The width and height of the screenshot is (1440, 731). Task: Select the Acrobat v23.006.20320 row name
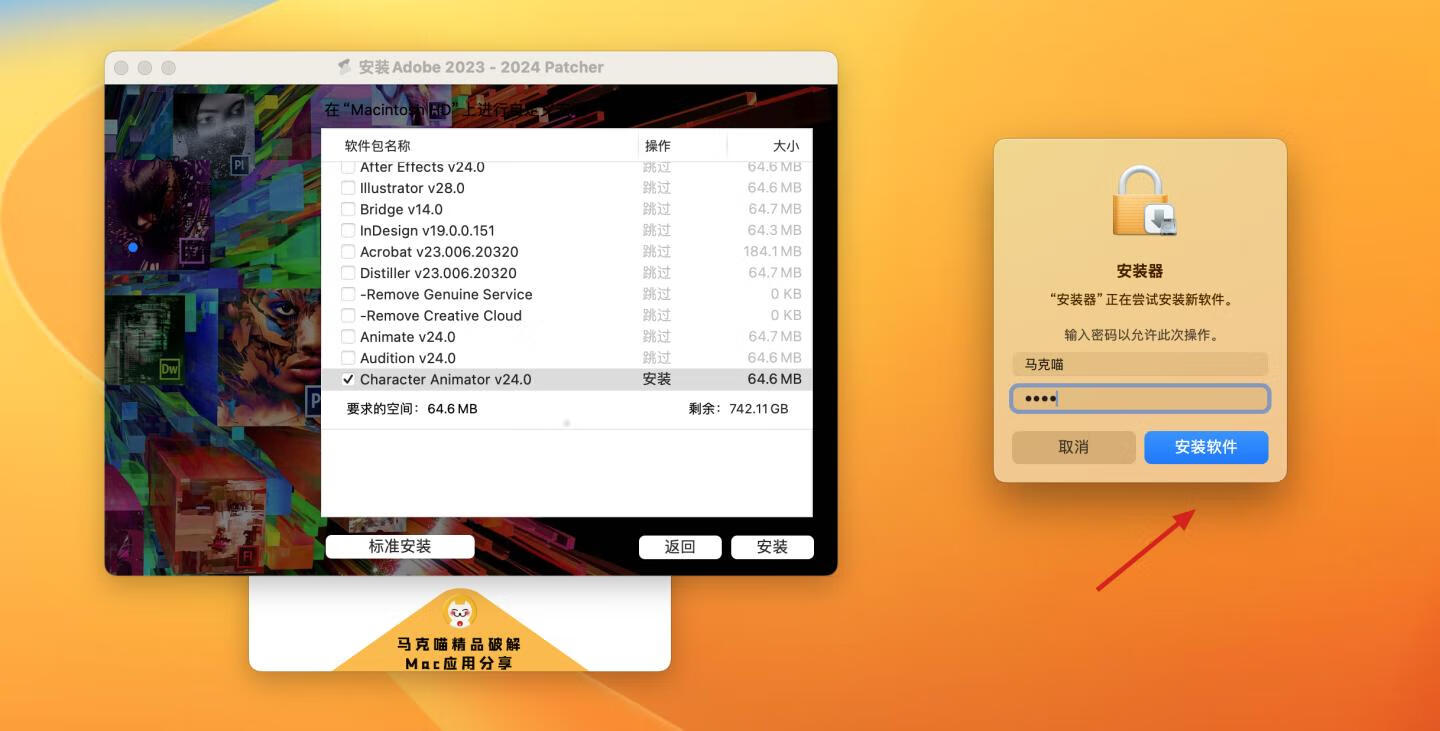439,252
